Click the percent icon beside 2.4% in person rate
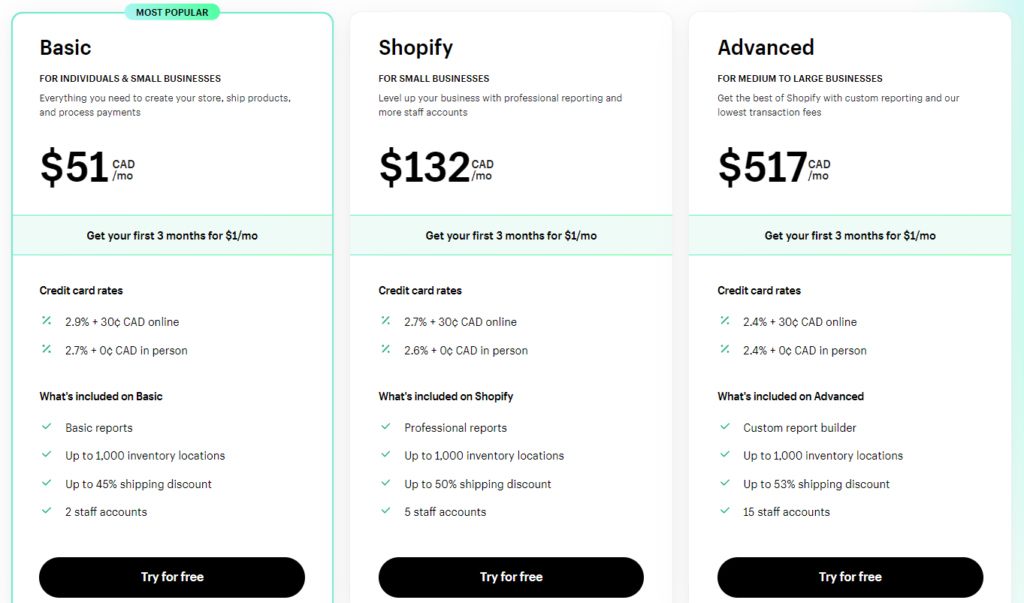This screenshot has height=603, width=1024. (x=724, y=350)
